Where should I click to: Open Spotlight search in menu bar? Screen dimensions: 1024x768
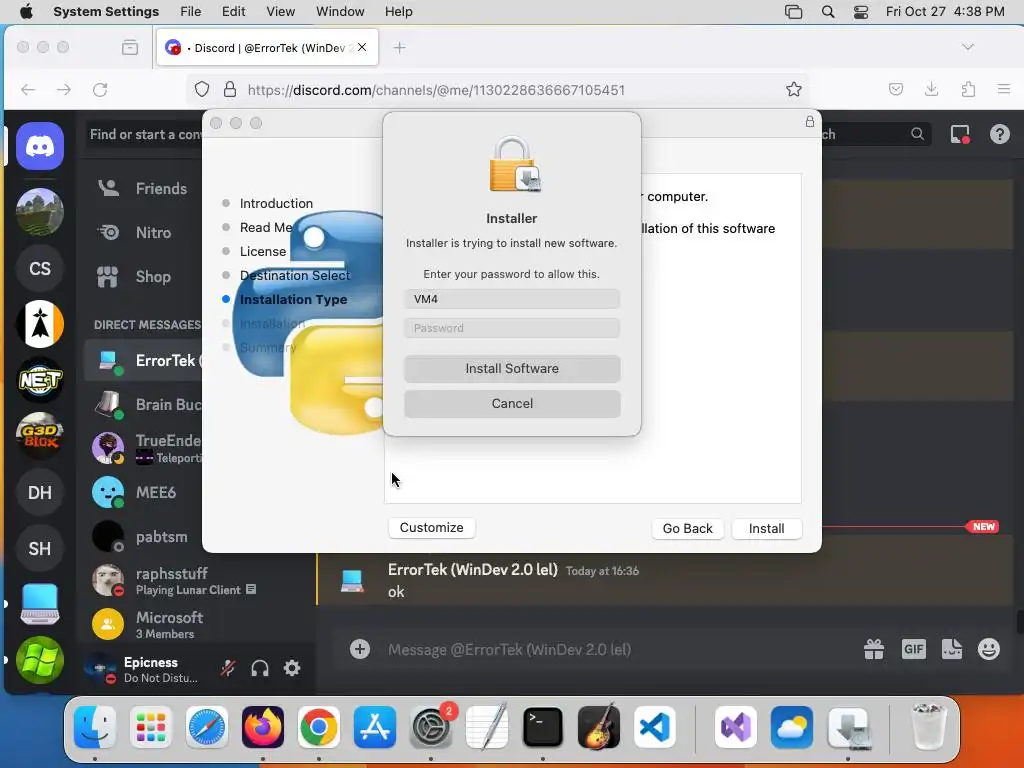click(827, 12)
